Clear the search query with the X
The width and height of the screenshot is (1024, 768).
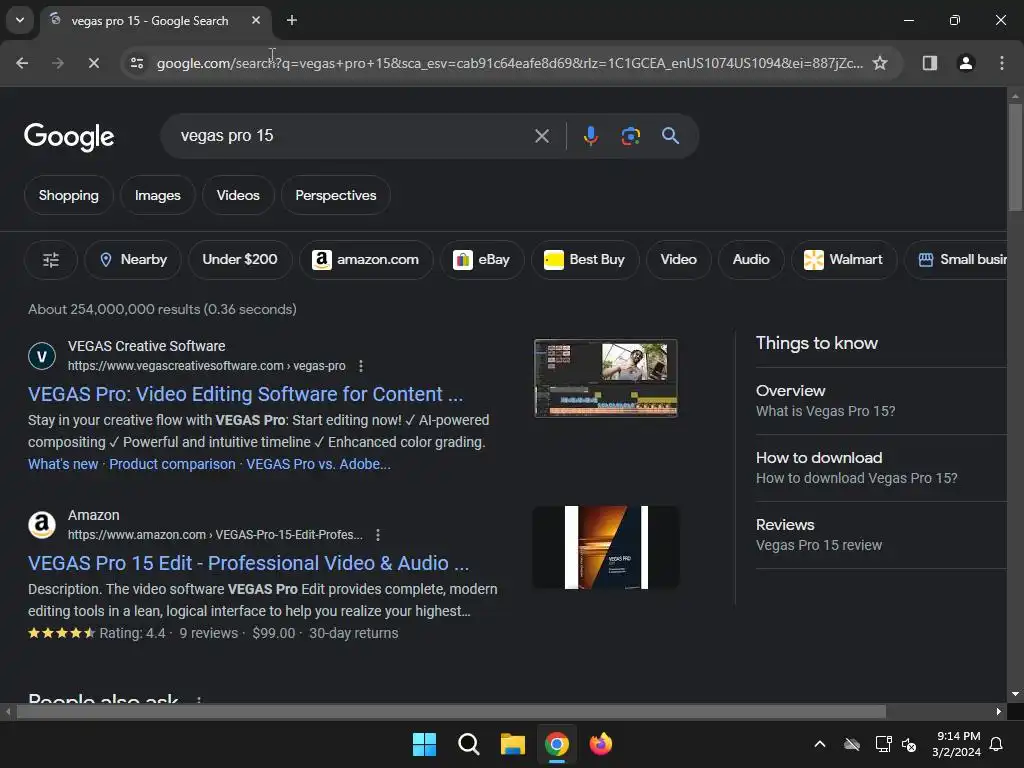pyautogui.click(x=542, y=136)
